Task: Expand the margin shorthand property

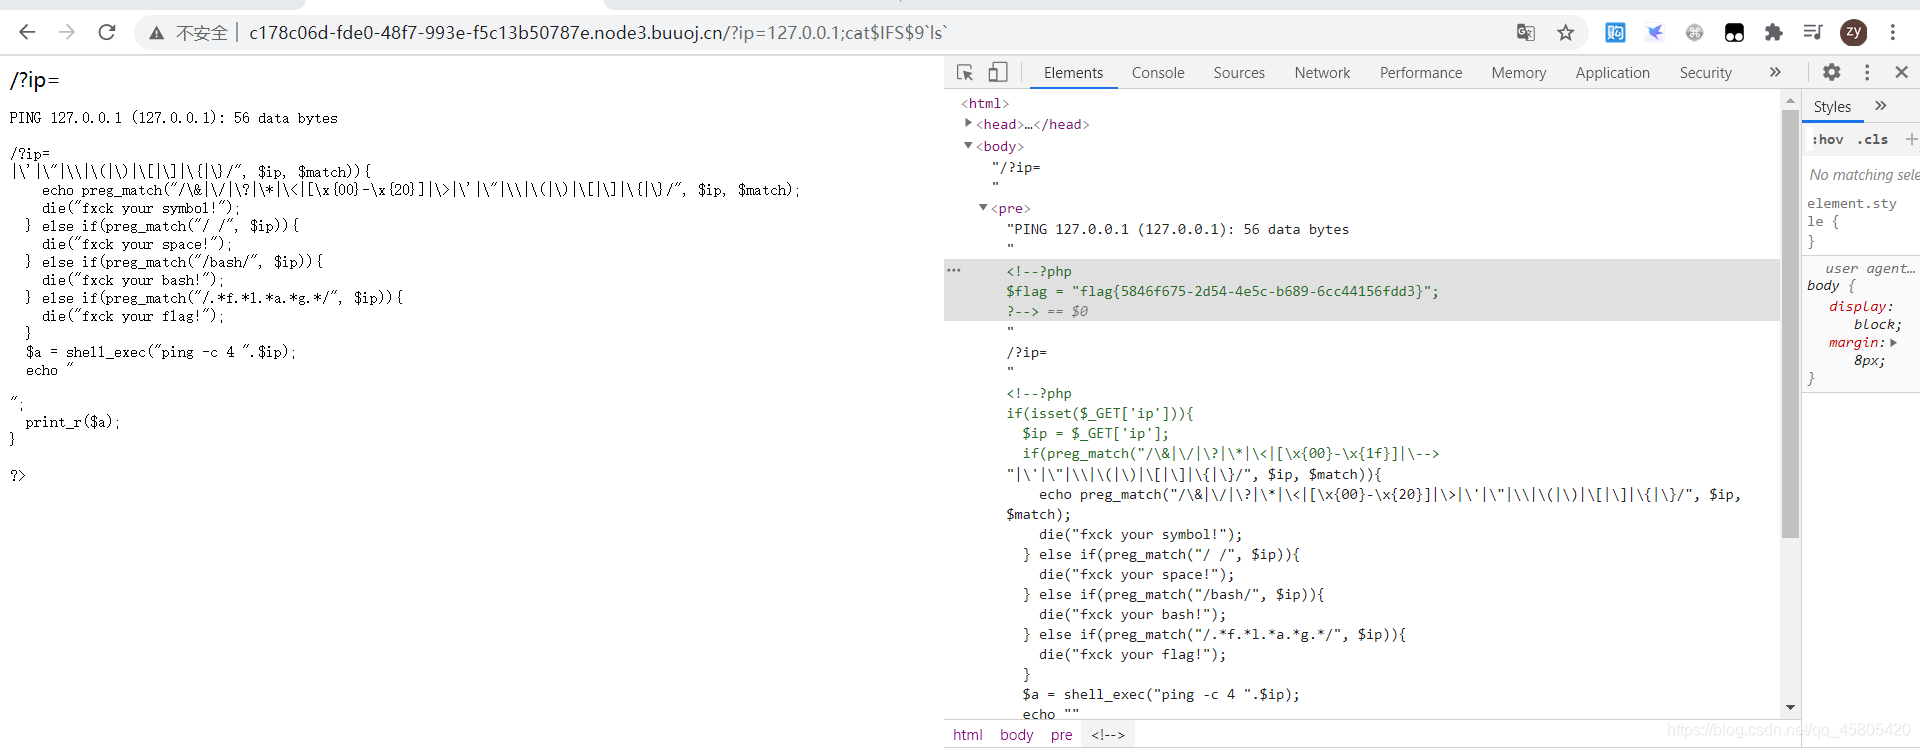Action: point(1893,342)
